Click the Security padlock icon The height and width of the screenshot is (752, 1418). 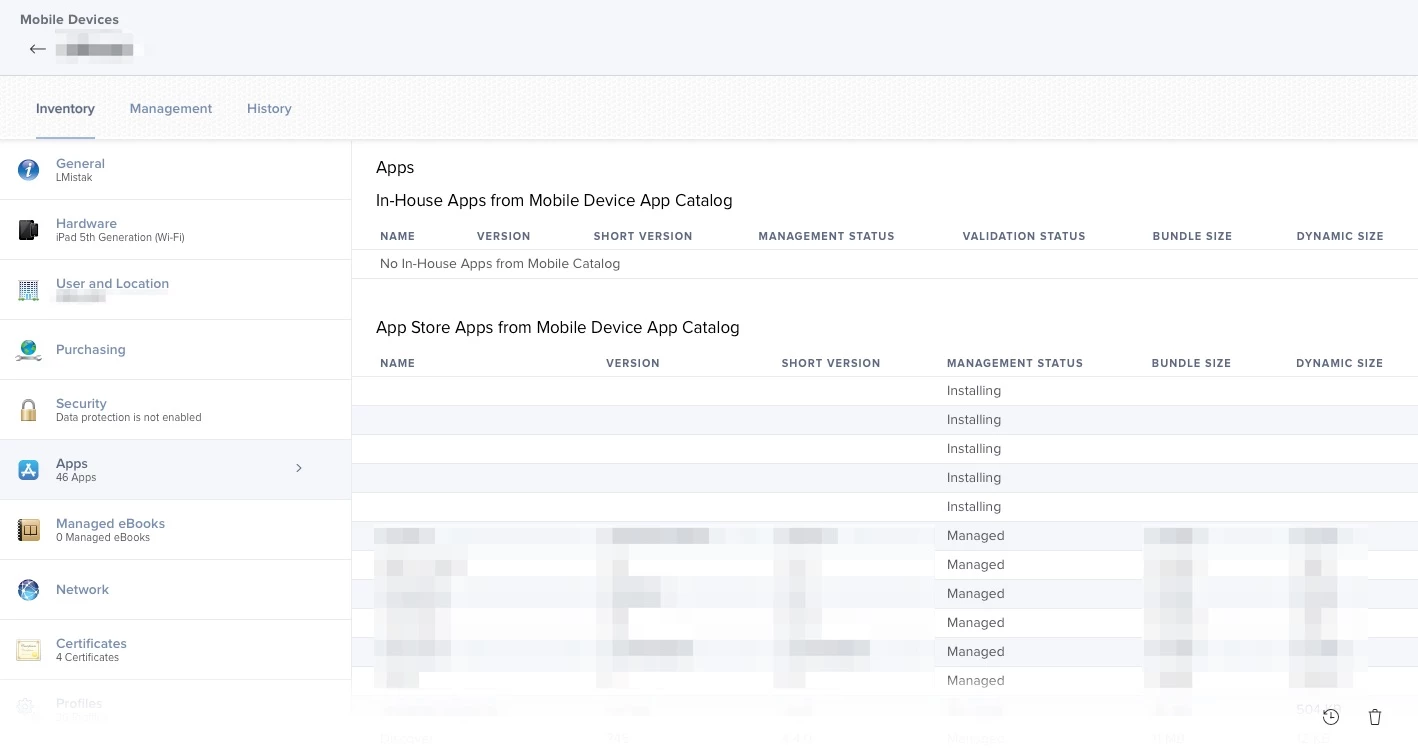point(29,410)
